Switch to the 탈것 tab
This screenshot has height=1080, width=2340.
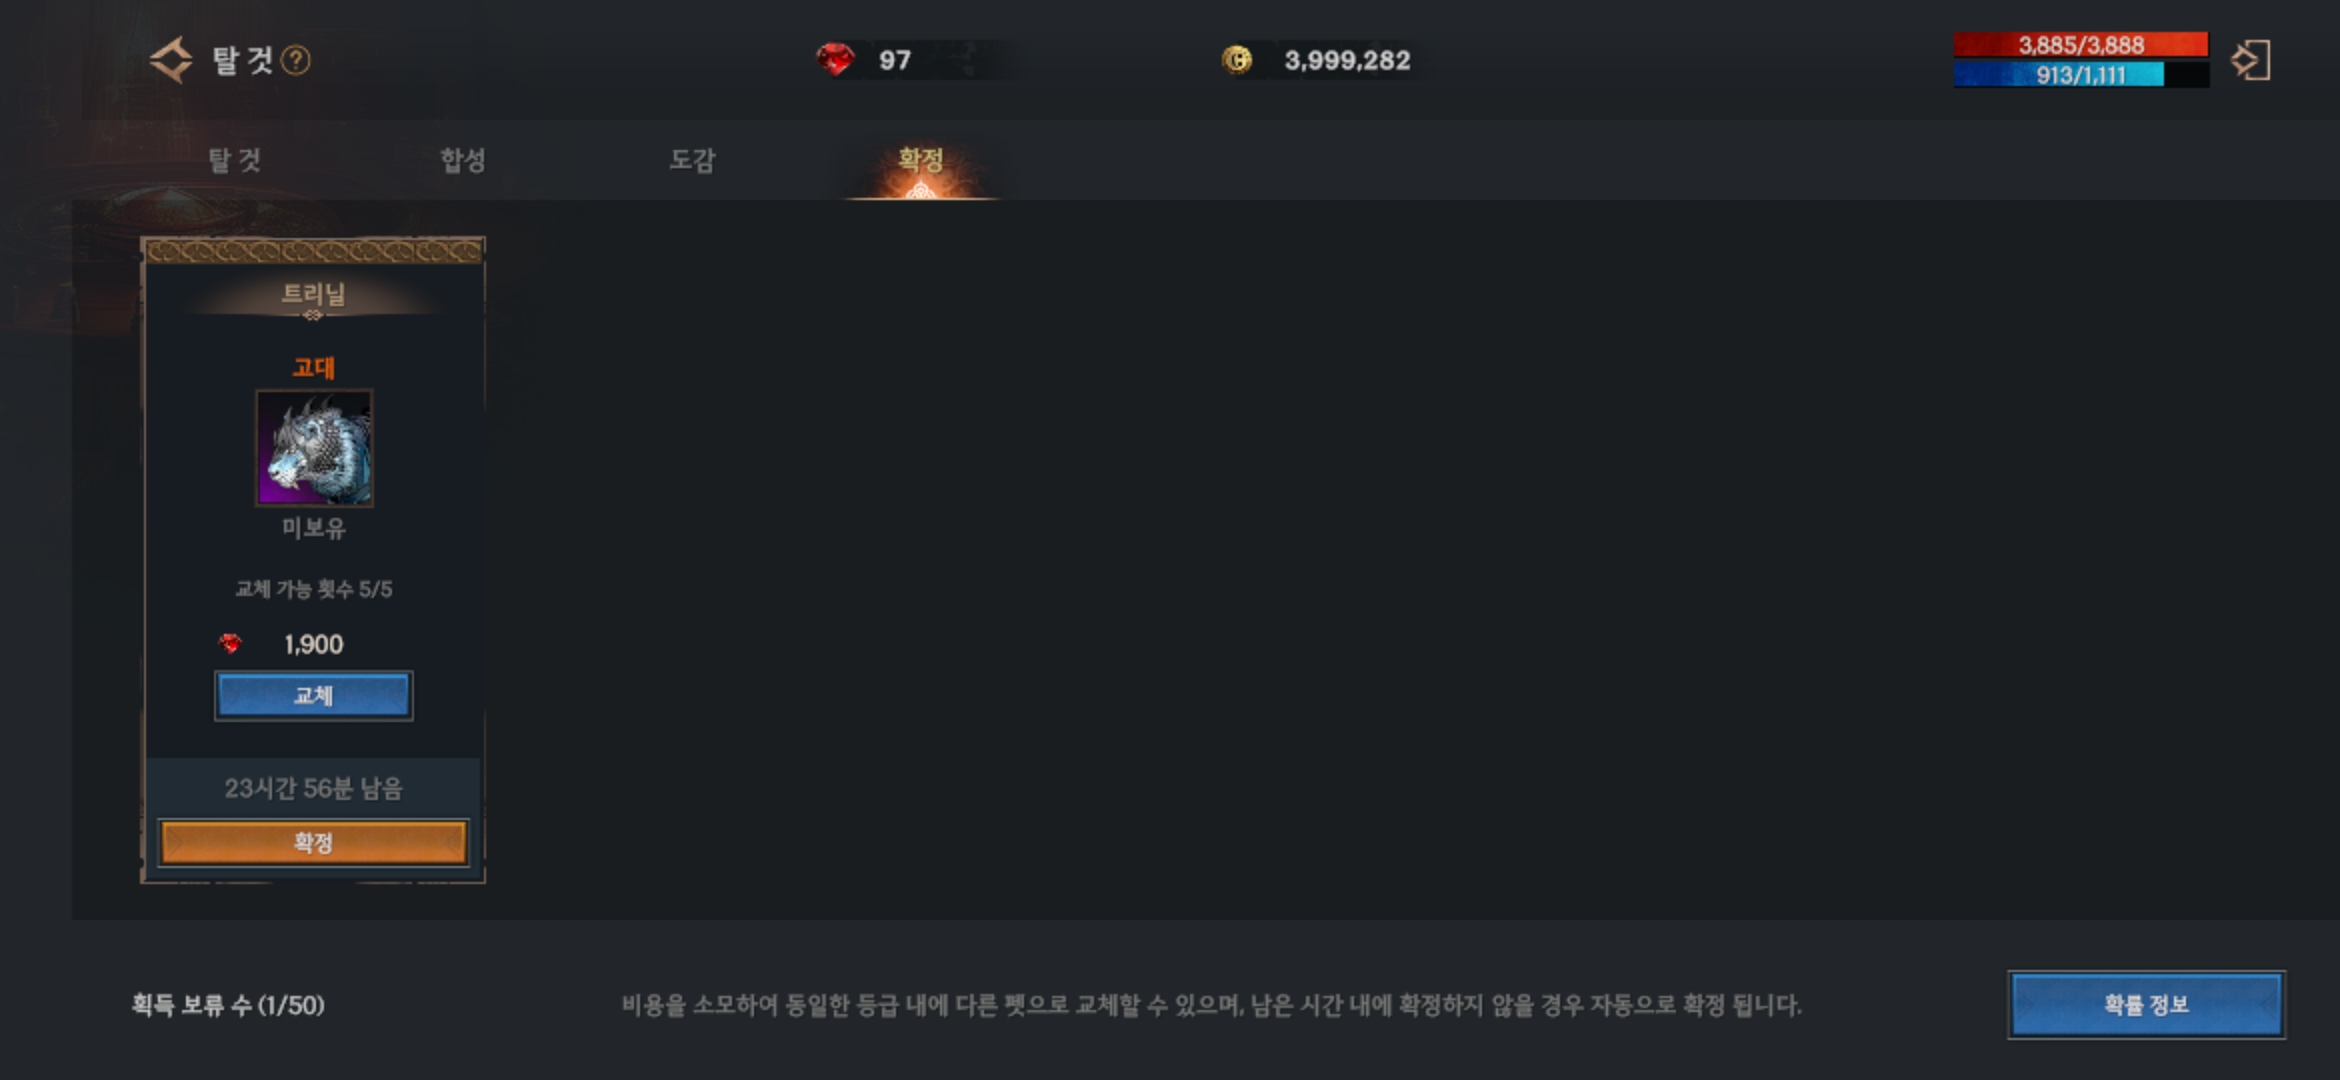[x=234, y=160]
